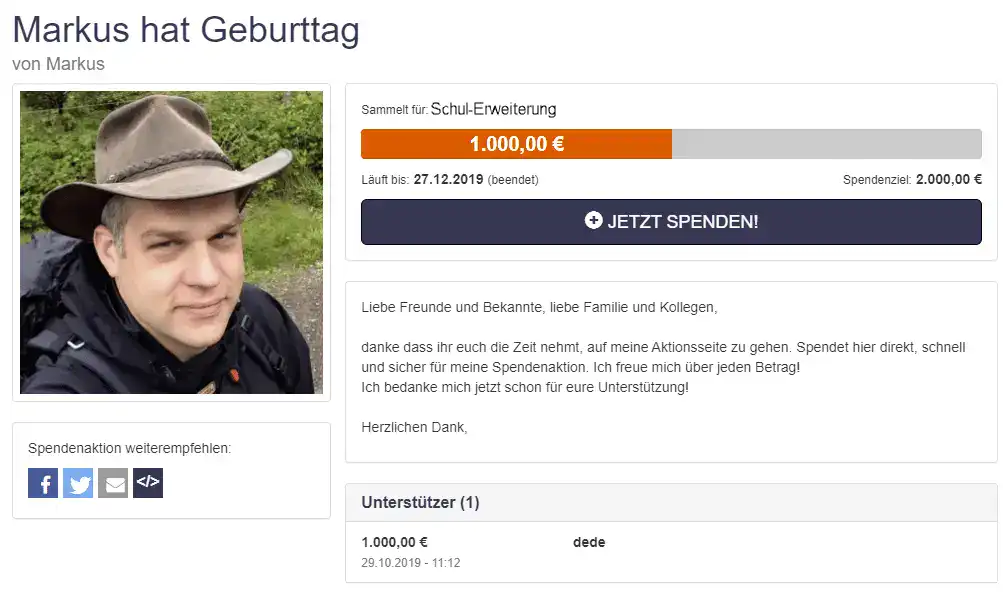This screenshot has width=1003, height=593.
Task: Open Markus's profile photo
Action: (x=171, y=242)
